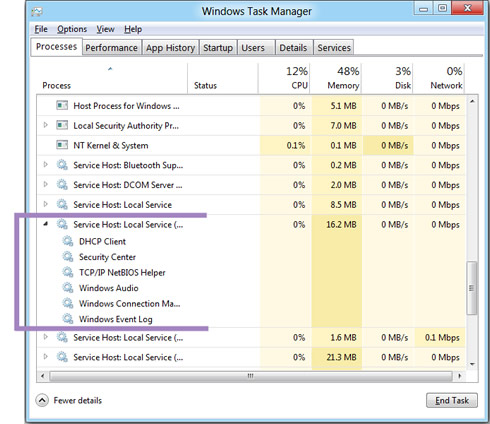The width and height of the screenshot is (490, 424).
Task: Expand the 21.3 MB Service Host row
Action: coord(46,357)
